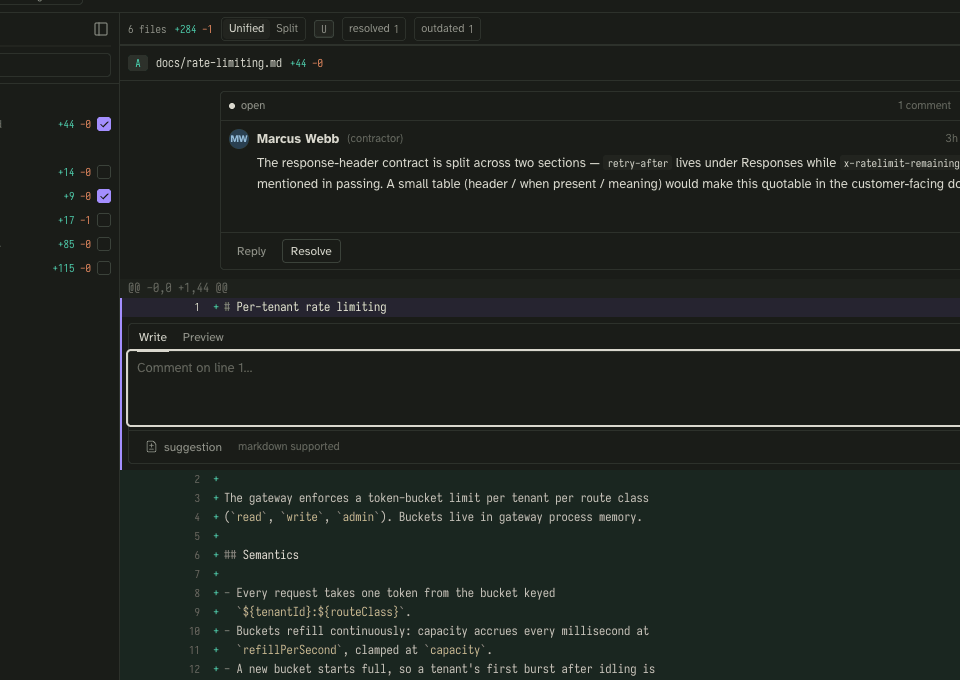Click the open status of the thread
Screen dimensions: 960x680
(247, 105)
